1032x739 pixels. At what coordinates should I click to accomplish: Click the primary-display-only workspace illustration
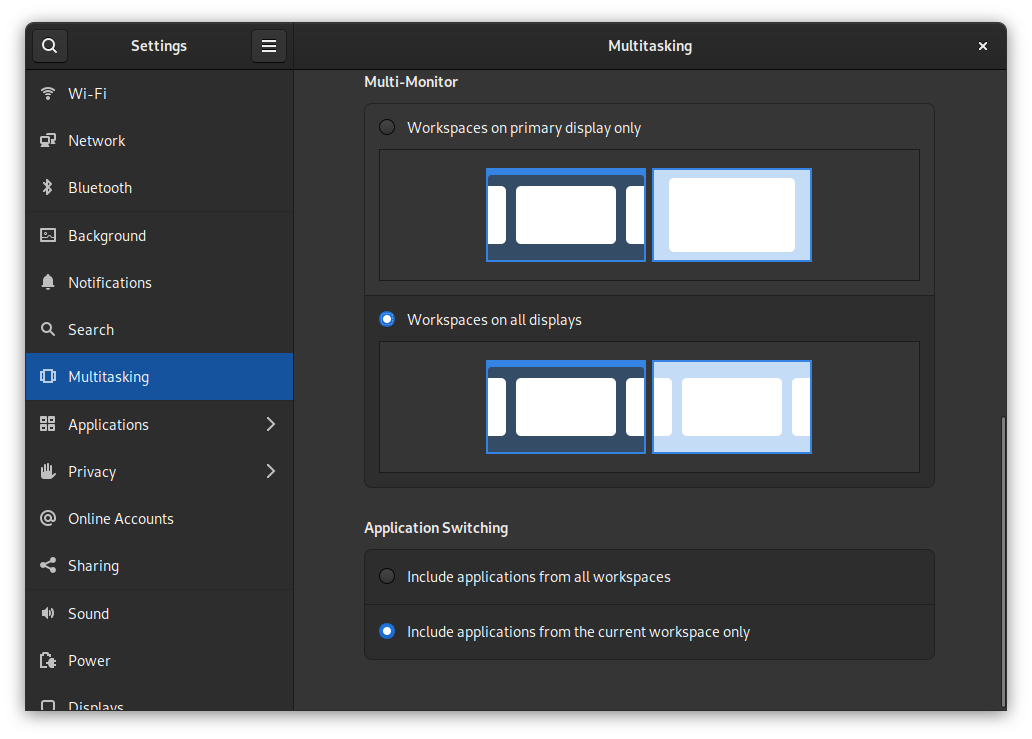[x=649, y=215]
